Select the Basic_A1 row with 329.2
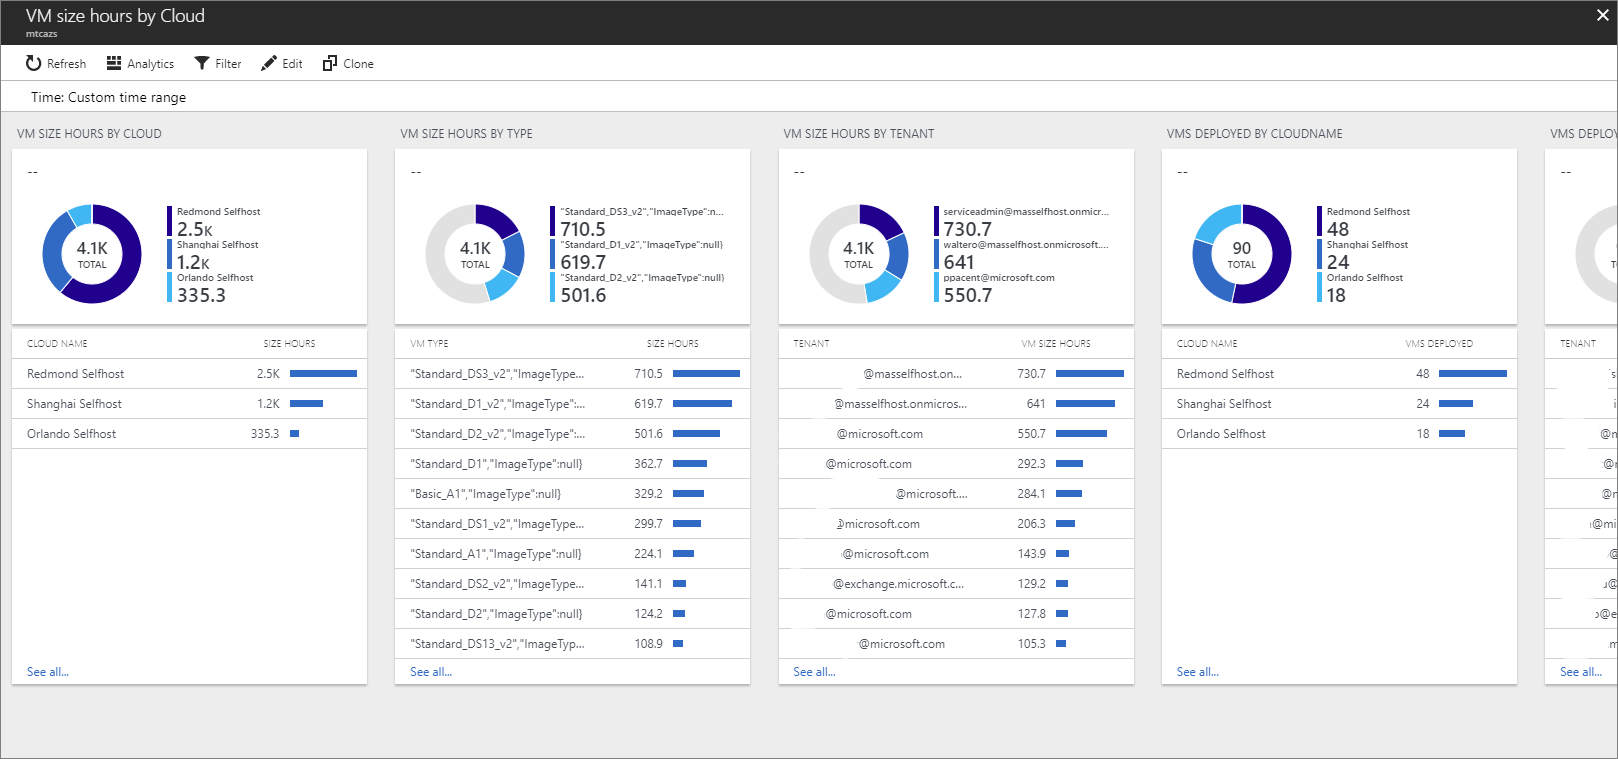This screenshot has height=759, width=1618. (572, 494)
